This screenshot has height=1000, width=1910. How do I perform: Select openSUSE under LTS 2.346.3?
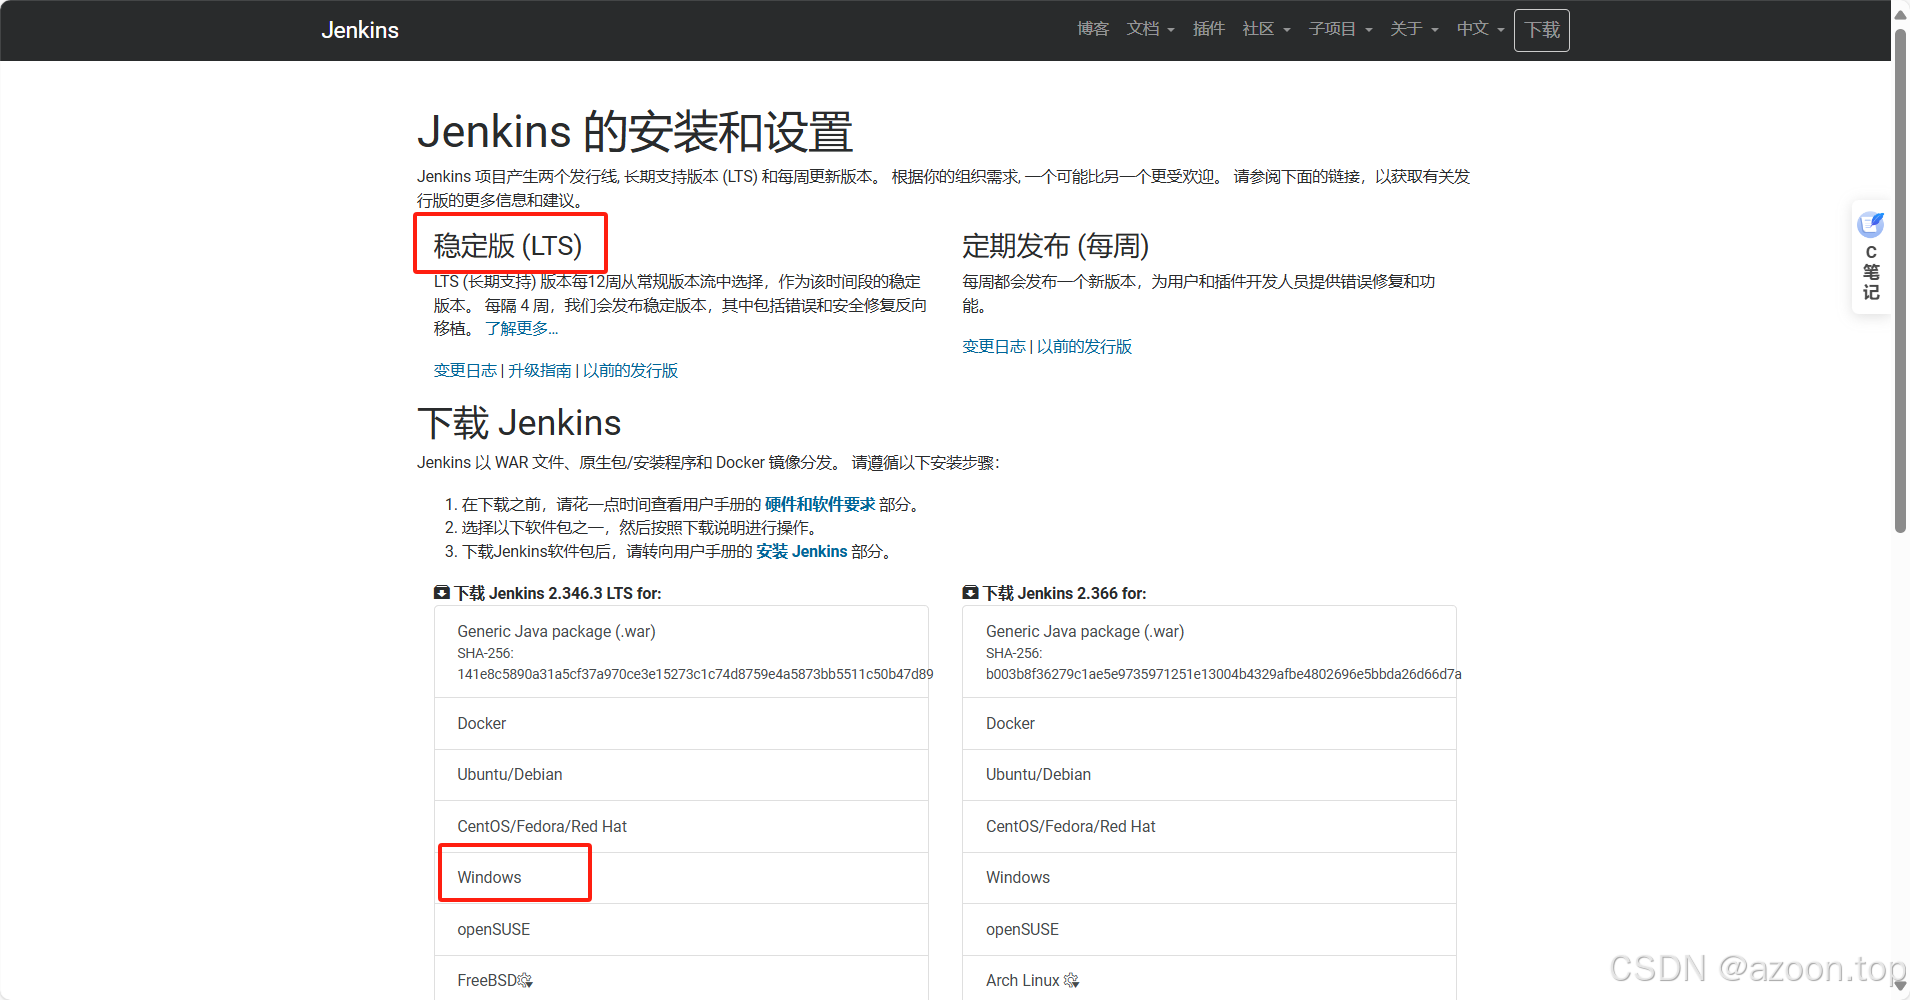point(681,929)
